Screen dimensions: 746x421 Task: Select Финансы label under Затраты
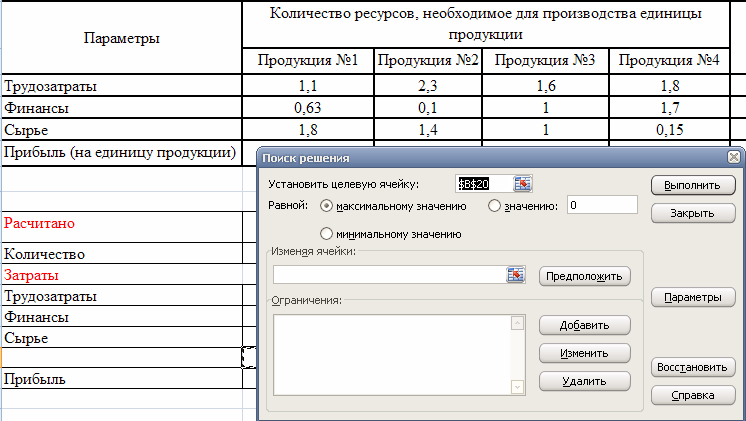[122, 316]
